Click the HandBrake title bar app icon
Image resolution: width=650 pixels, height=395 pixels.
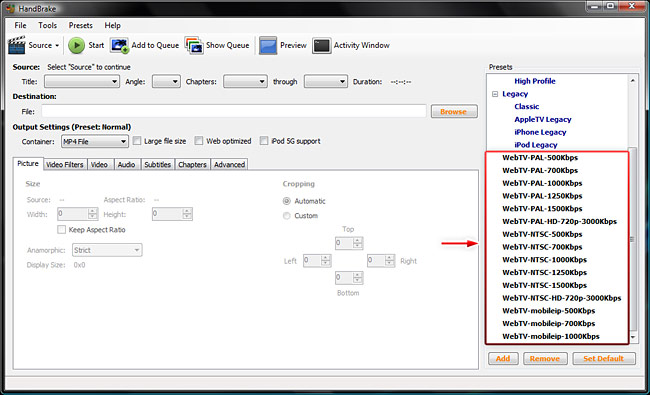pyautogui.click(x=10, y=8)
